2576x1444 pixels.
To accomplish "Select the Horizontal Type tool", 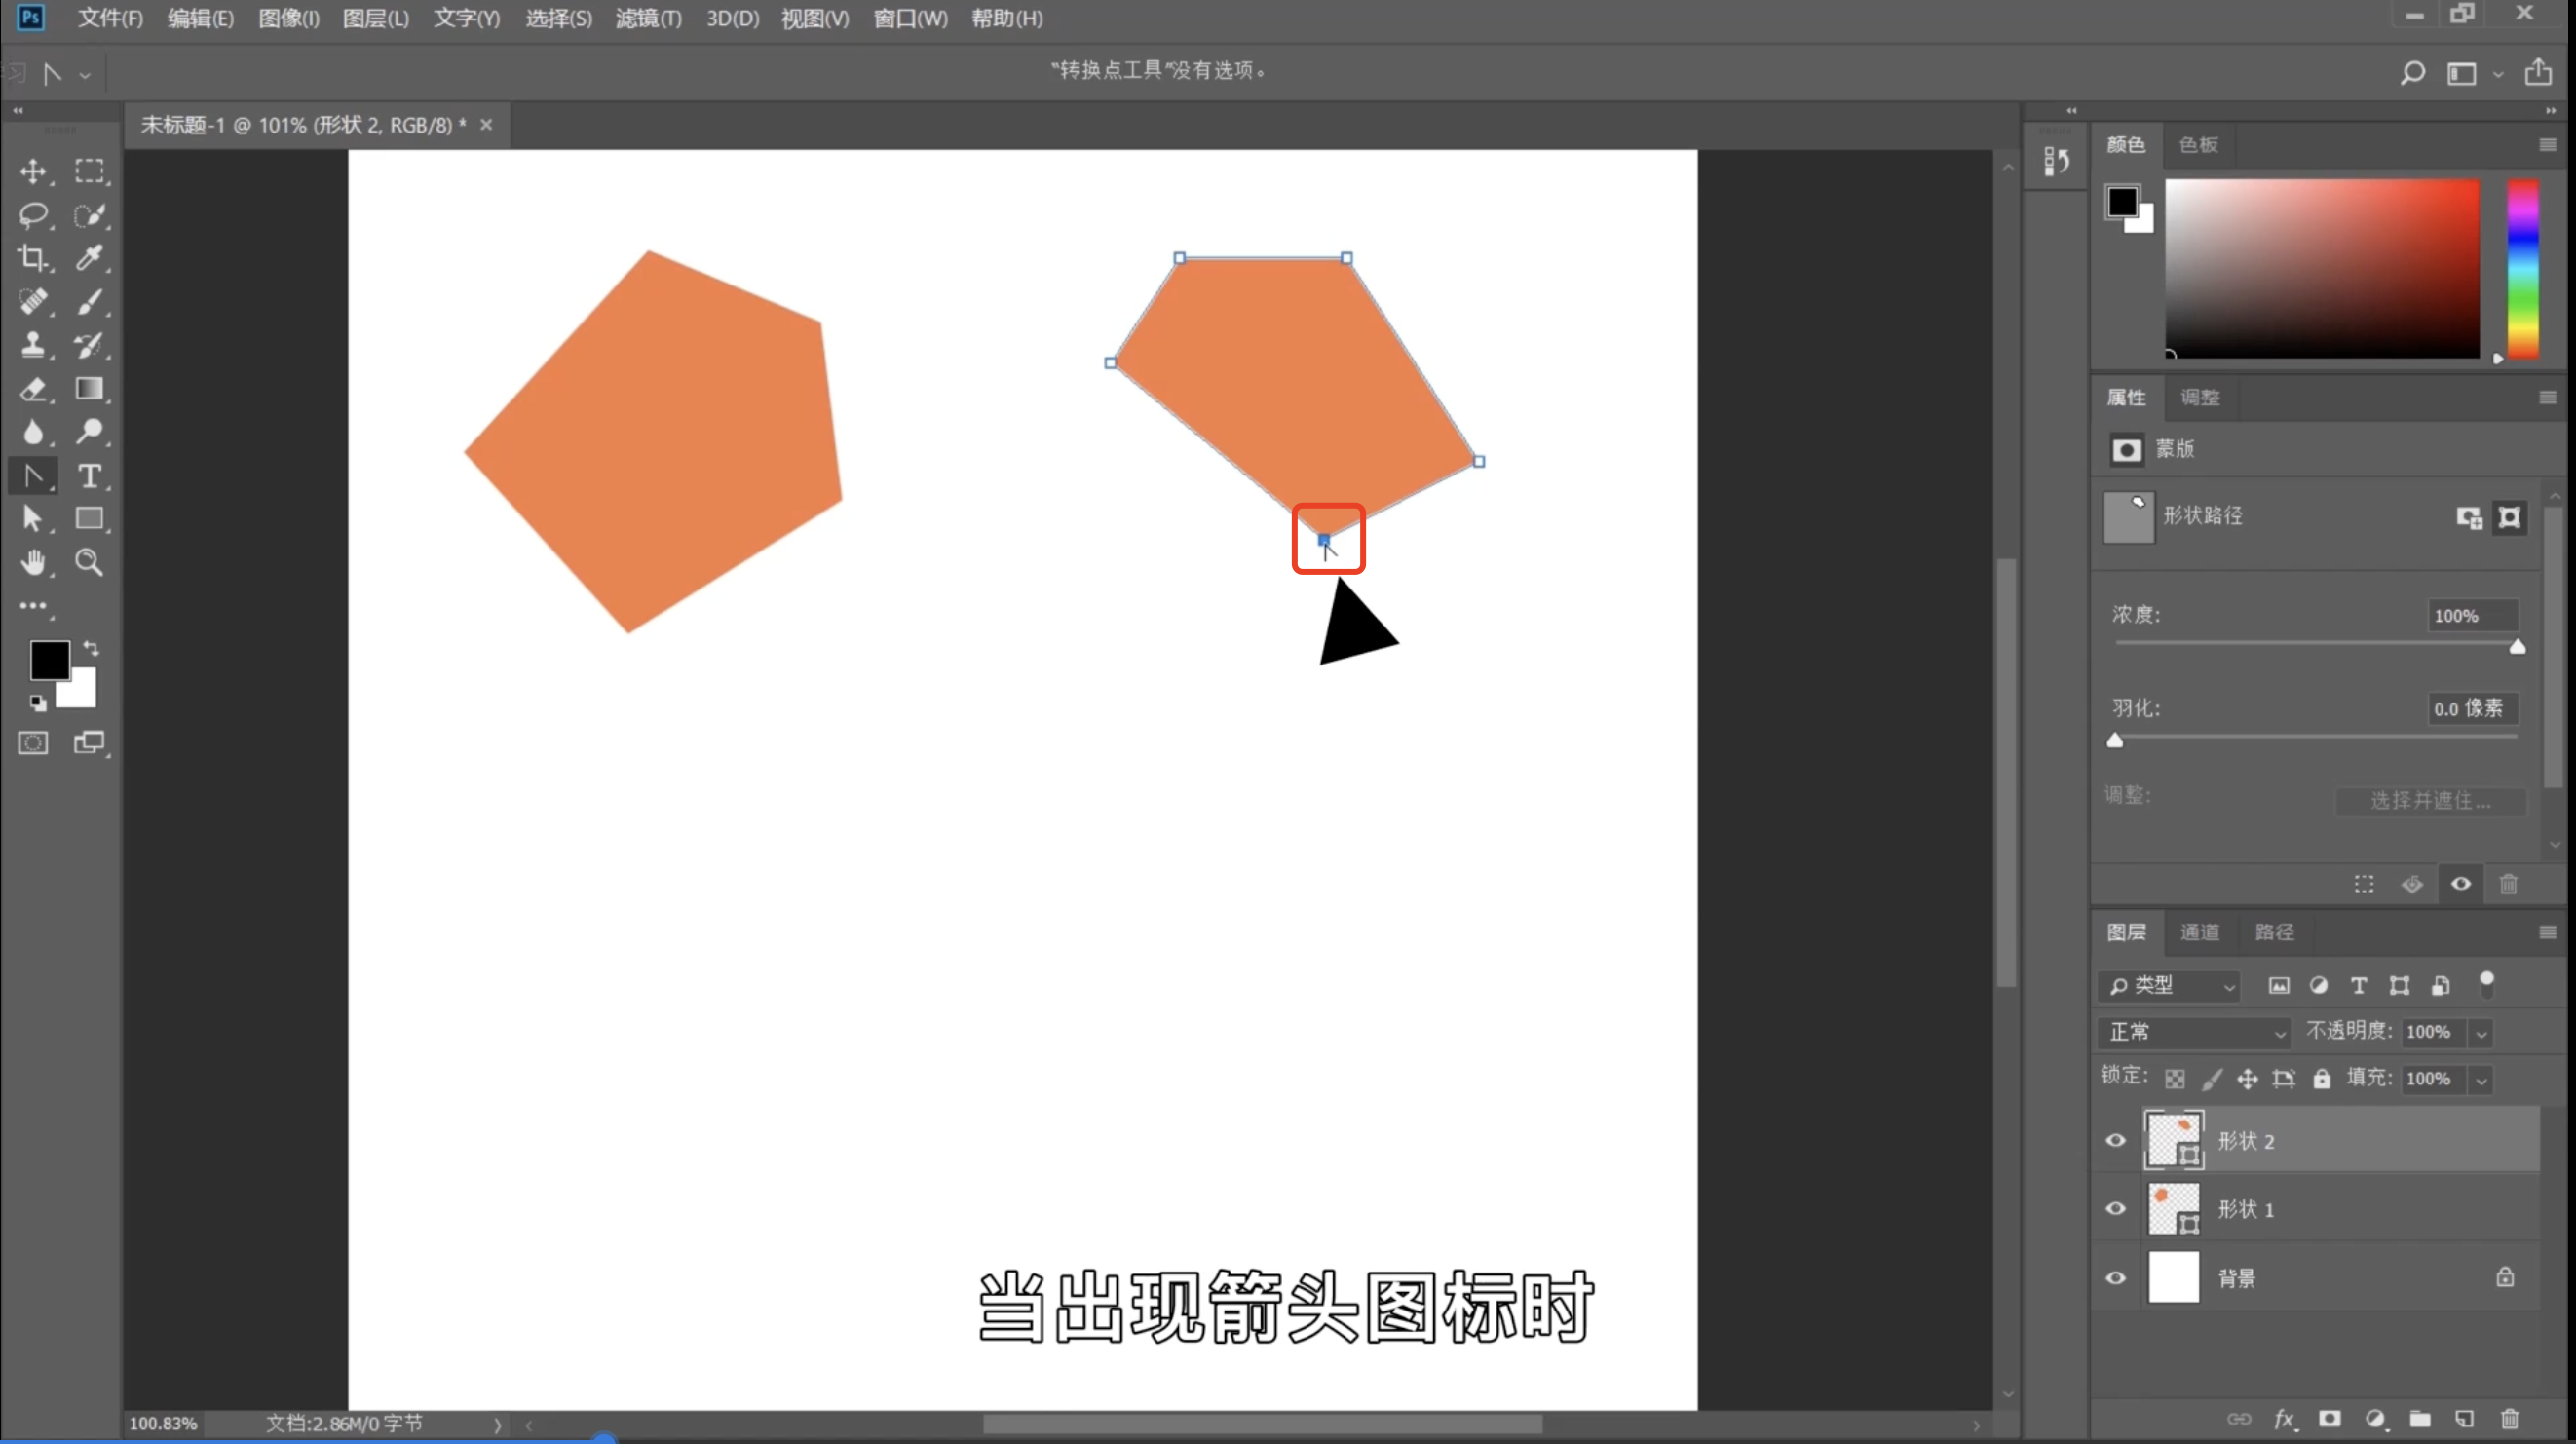I will pyautogui.click(x=89, y=476).
